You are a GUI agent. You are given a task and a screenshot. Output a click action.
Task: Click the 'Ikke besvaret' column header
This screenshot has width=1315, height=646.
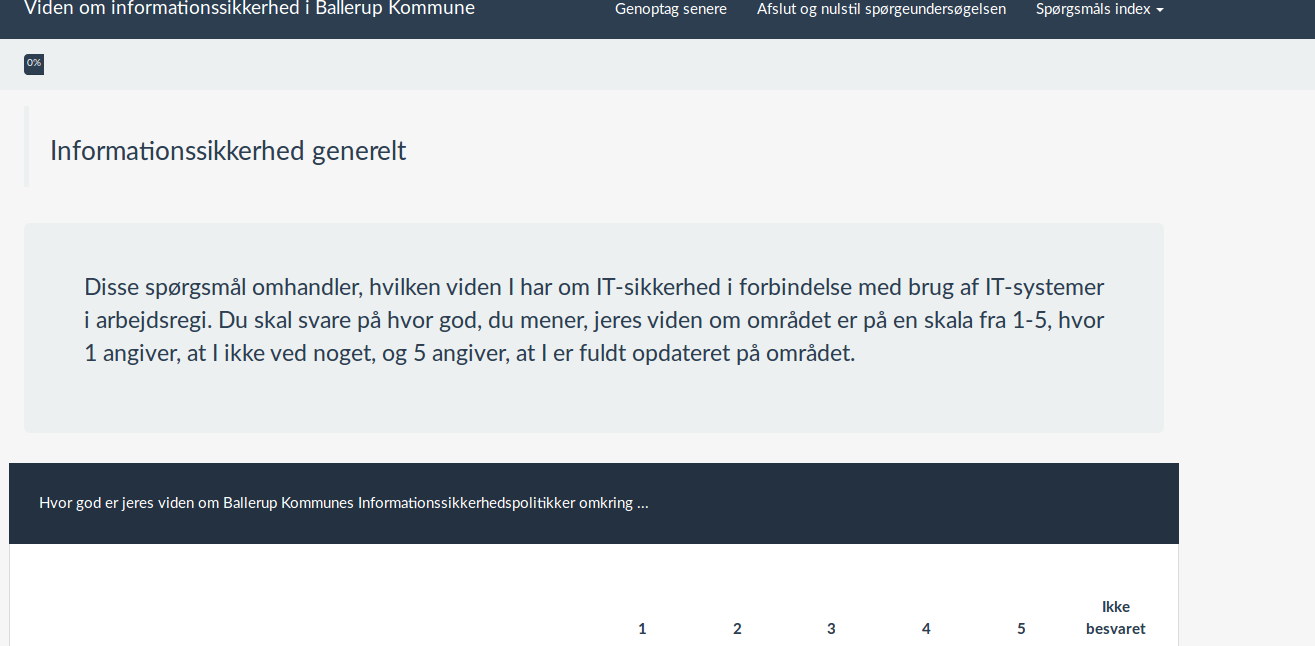[x=1116, y=618]
